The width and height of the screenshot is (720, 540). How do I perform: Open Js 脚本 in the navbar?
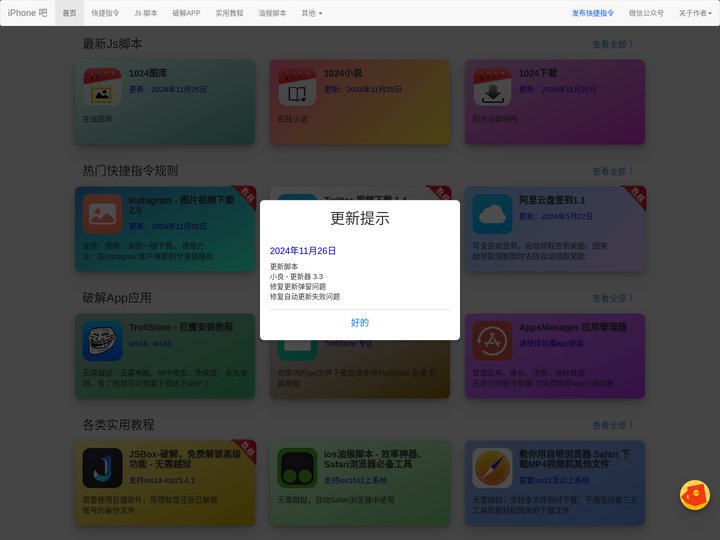click(146, 13)
